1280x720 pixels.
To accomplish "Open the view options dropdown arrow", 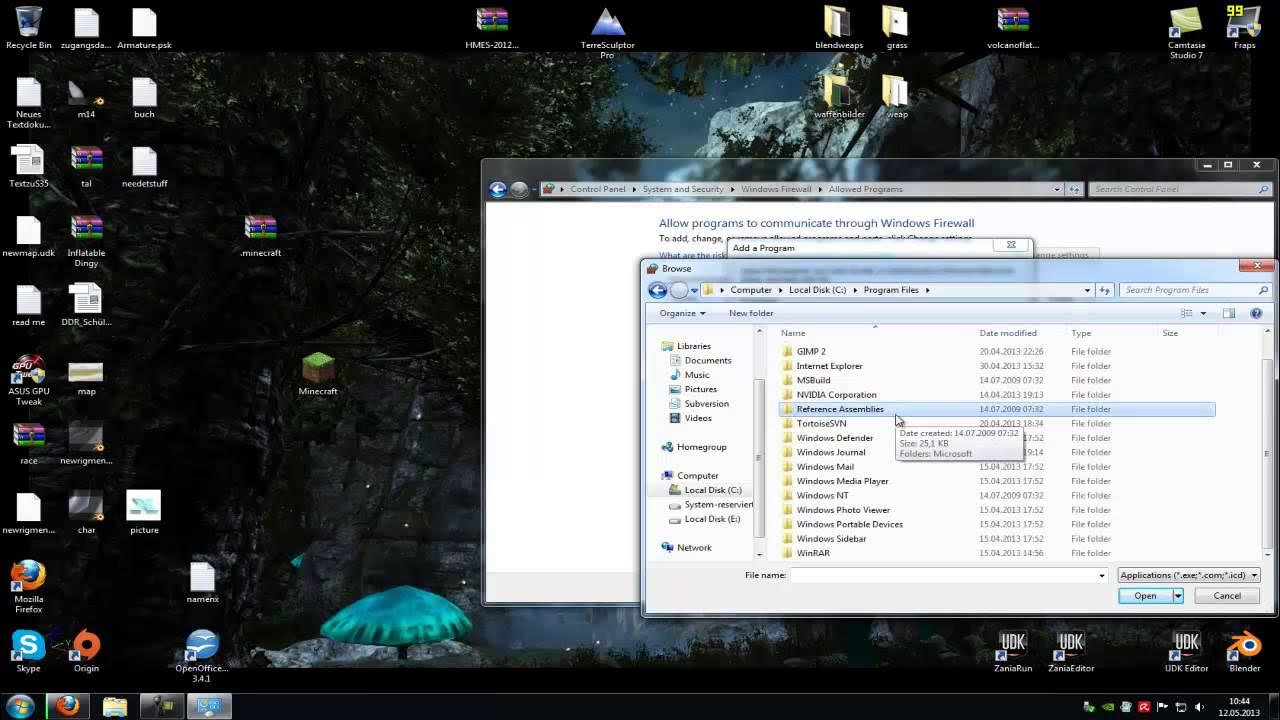I will pyautogui.click(x=1203, y=313).
